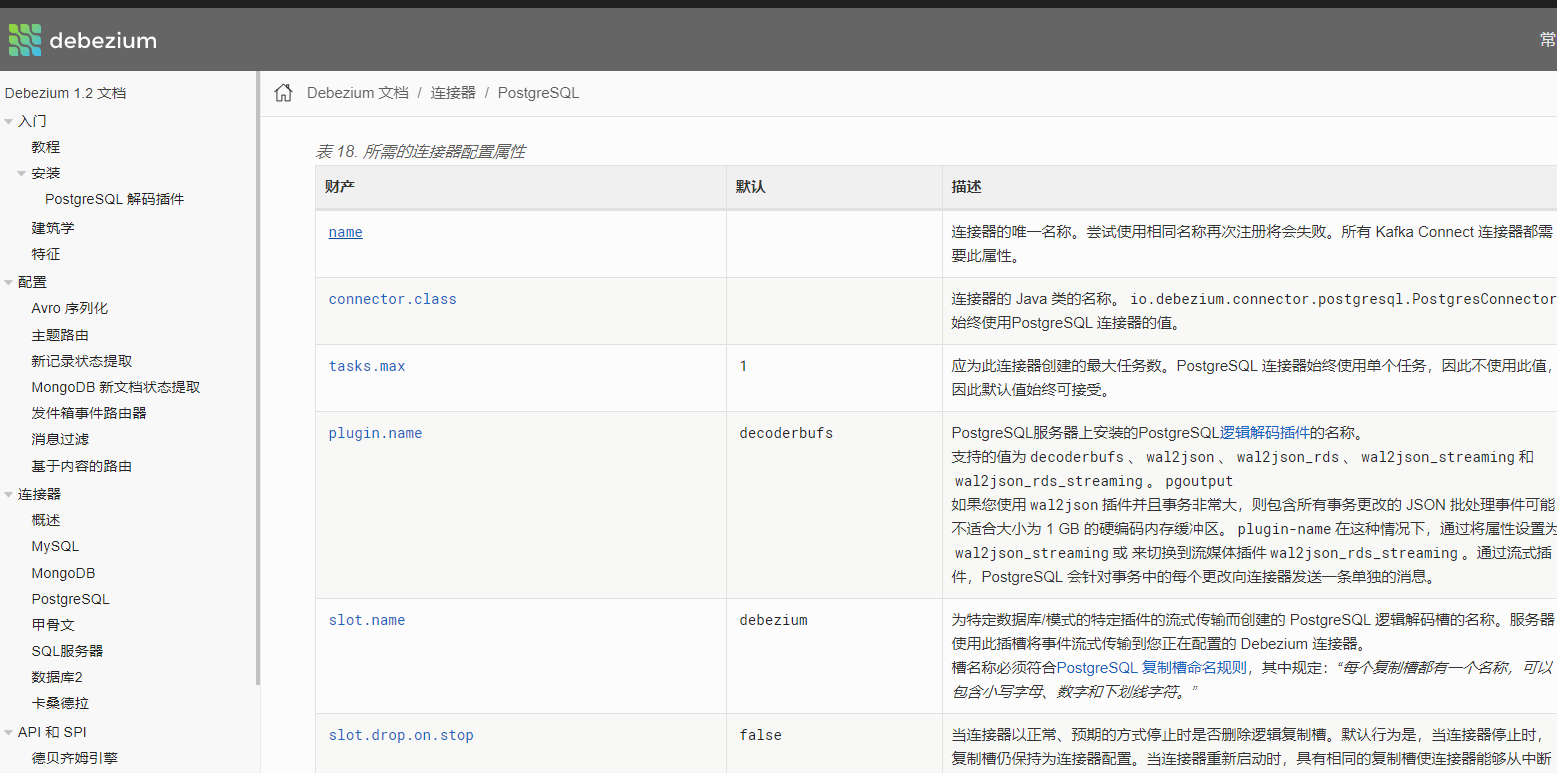
Task: Collapse the 安装 subsection arrow
Action: pyautogui.click(x=22, y=173)
